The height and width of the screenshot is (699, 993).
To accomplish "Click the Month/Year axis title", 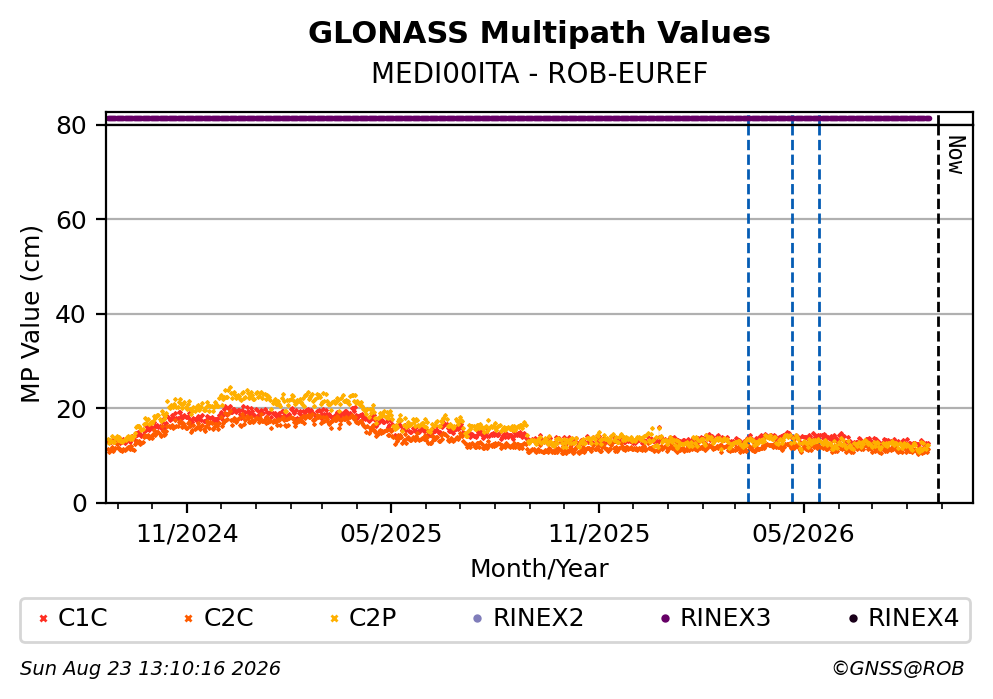I will pyautogui.click(x=539, y=569).
